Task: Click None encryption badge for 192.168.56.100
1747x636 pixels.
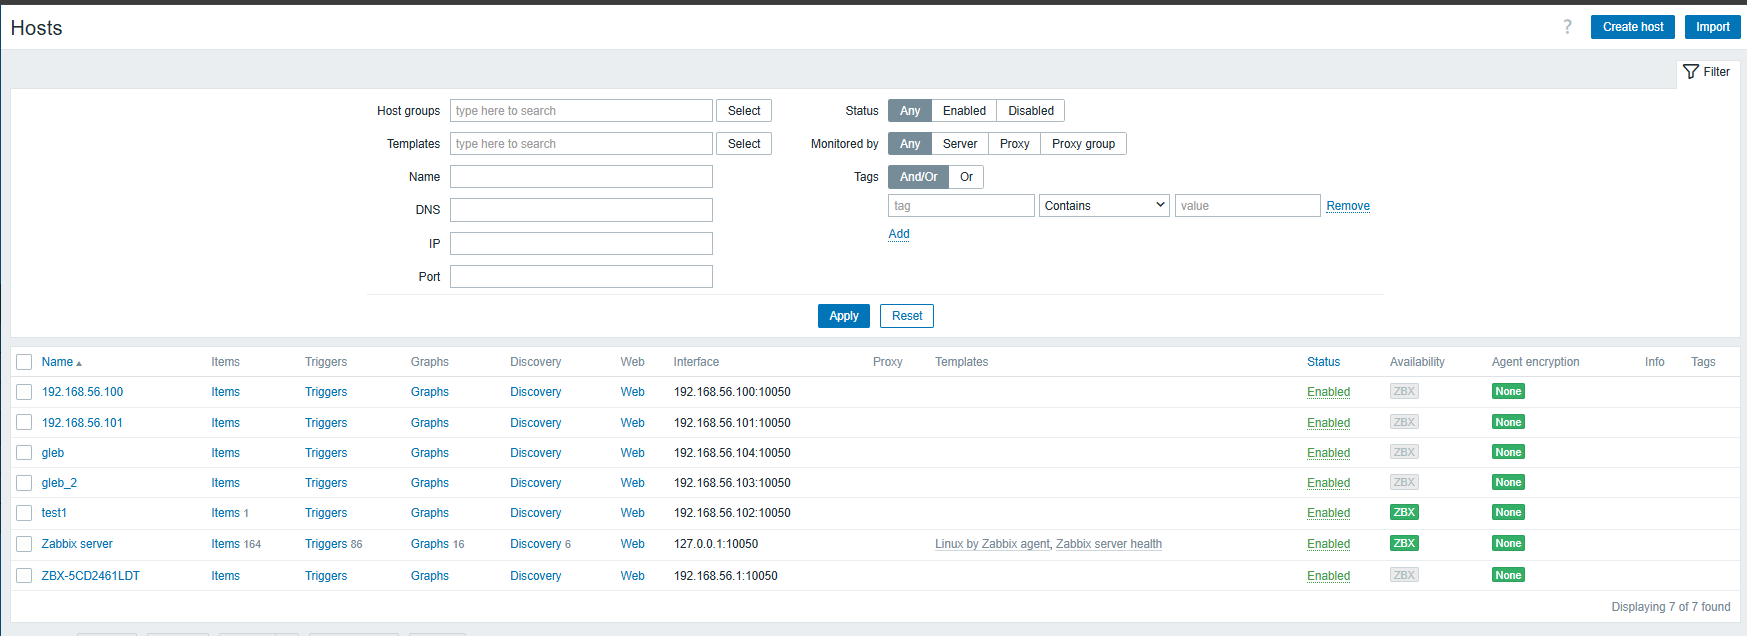Action: point(1508,392)
